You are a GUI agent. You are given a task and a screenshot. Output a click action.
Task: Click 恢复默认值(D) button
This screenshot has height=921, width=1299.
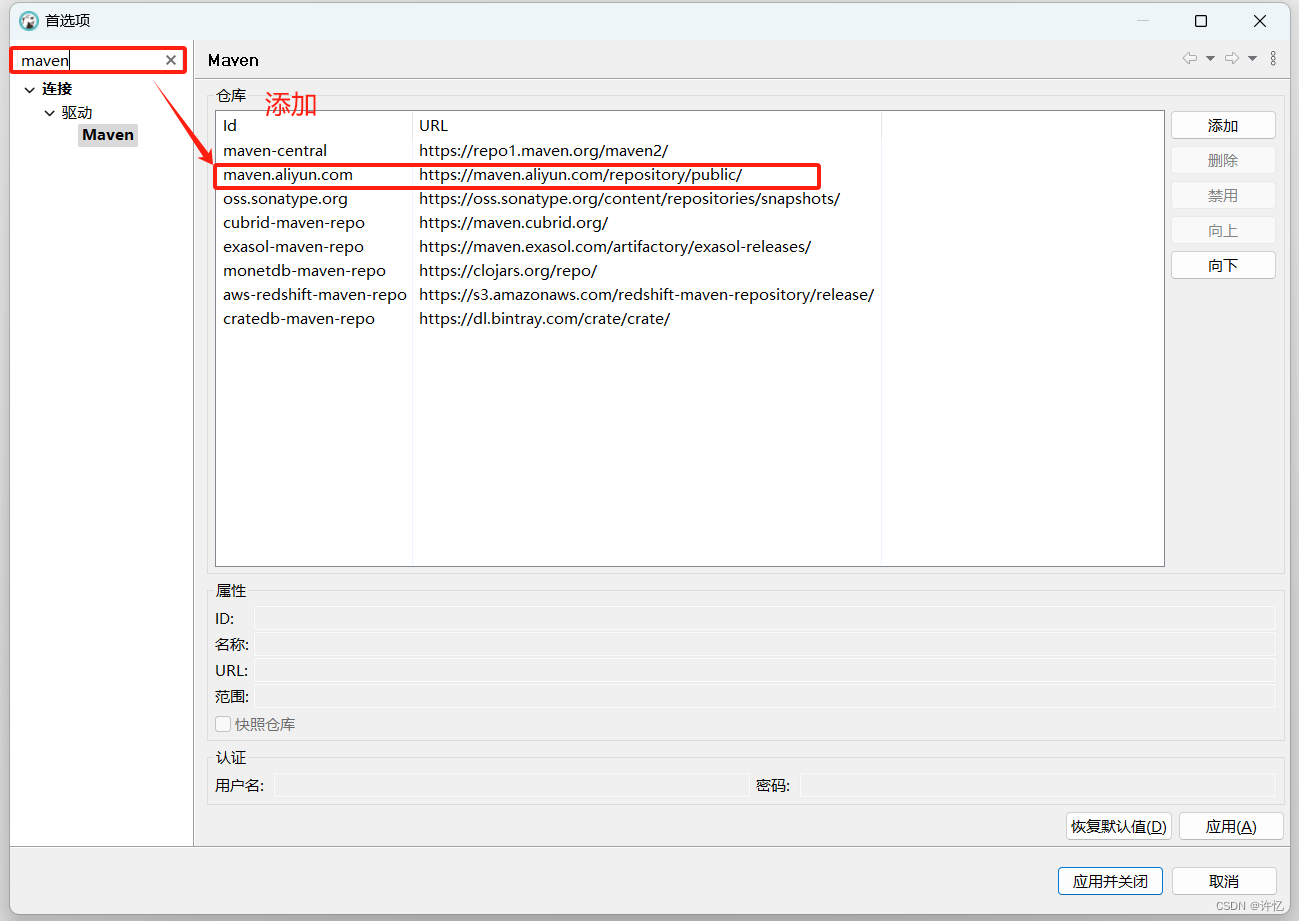tap(1119, 826)
